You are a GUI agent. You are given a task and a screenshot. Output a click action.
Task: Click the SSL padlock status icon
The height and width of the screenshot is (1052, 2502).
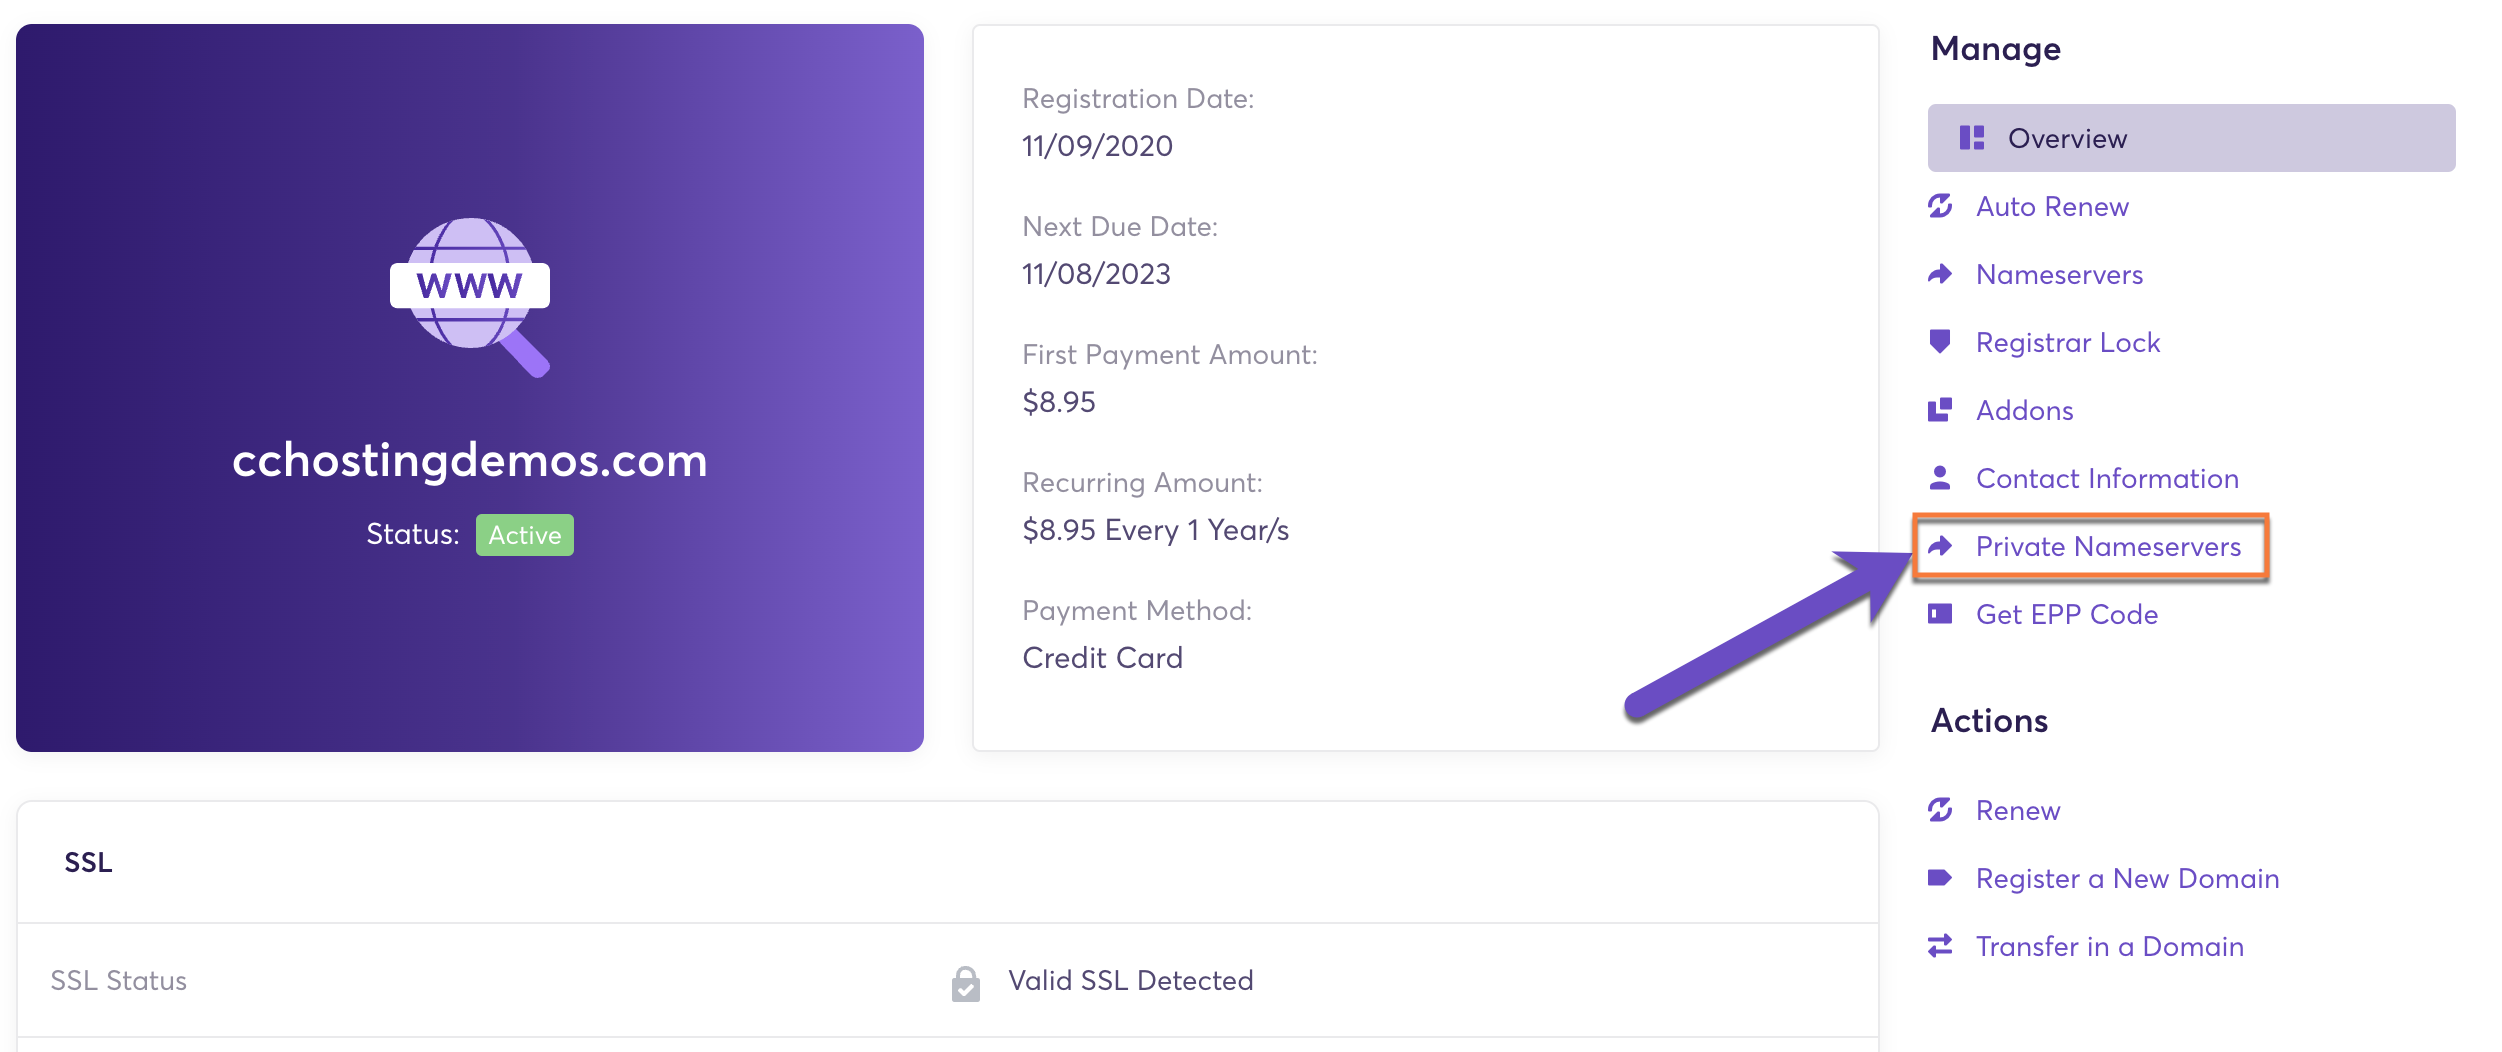pyautogui.click(x=966, y=983)
